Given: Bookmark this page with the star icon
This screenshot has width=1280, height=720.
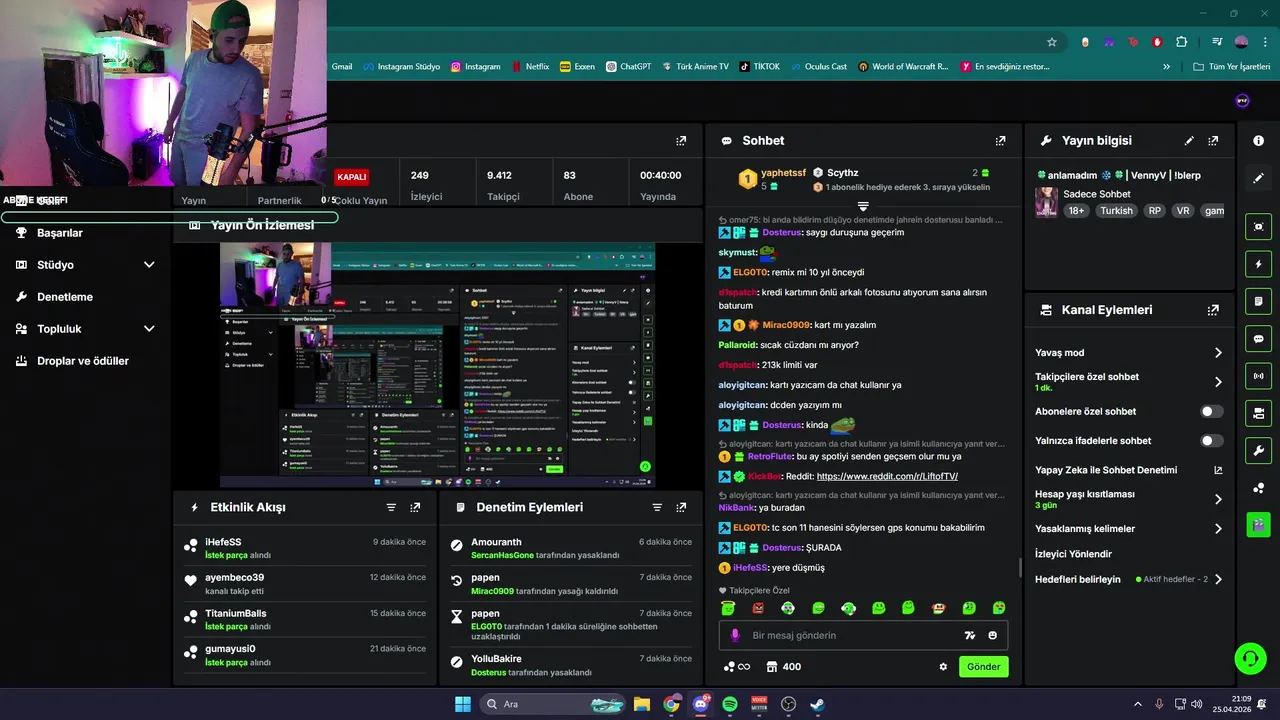Looking at the screenshot, I should (x=1052, y=42).
